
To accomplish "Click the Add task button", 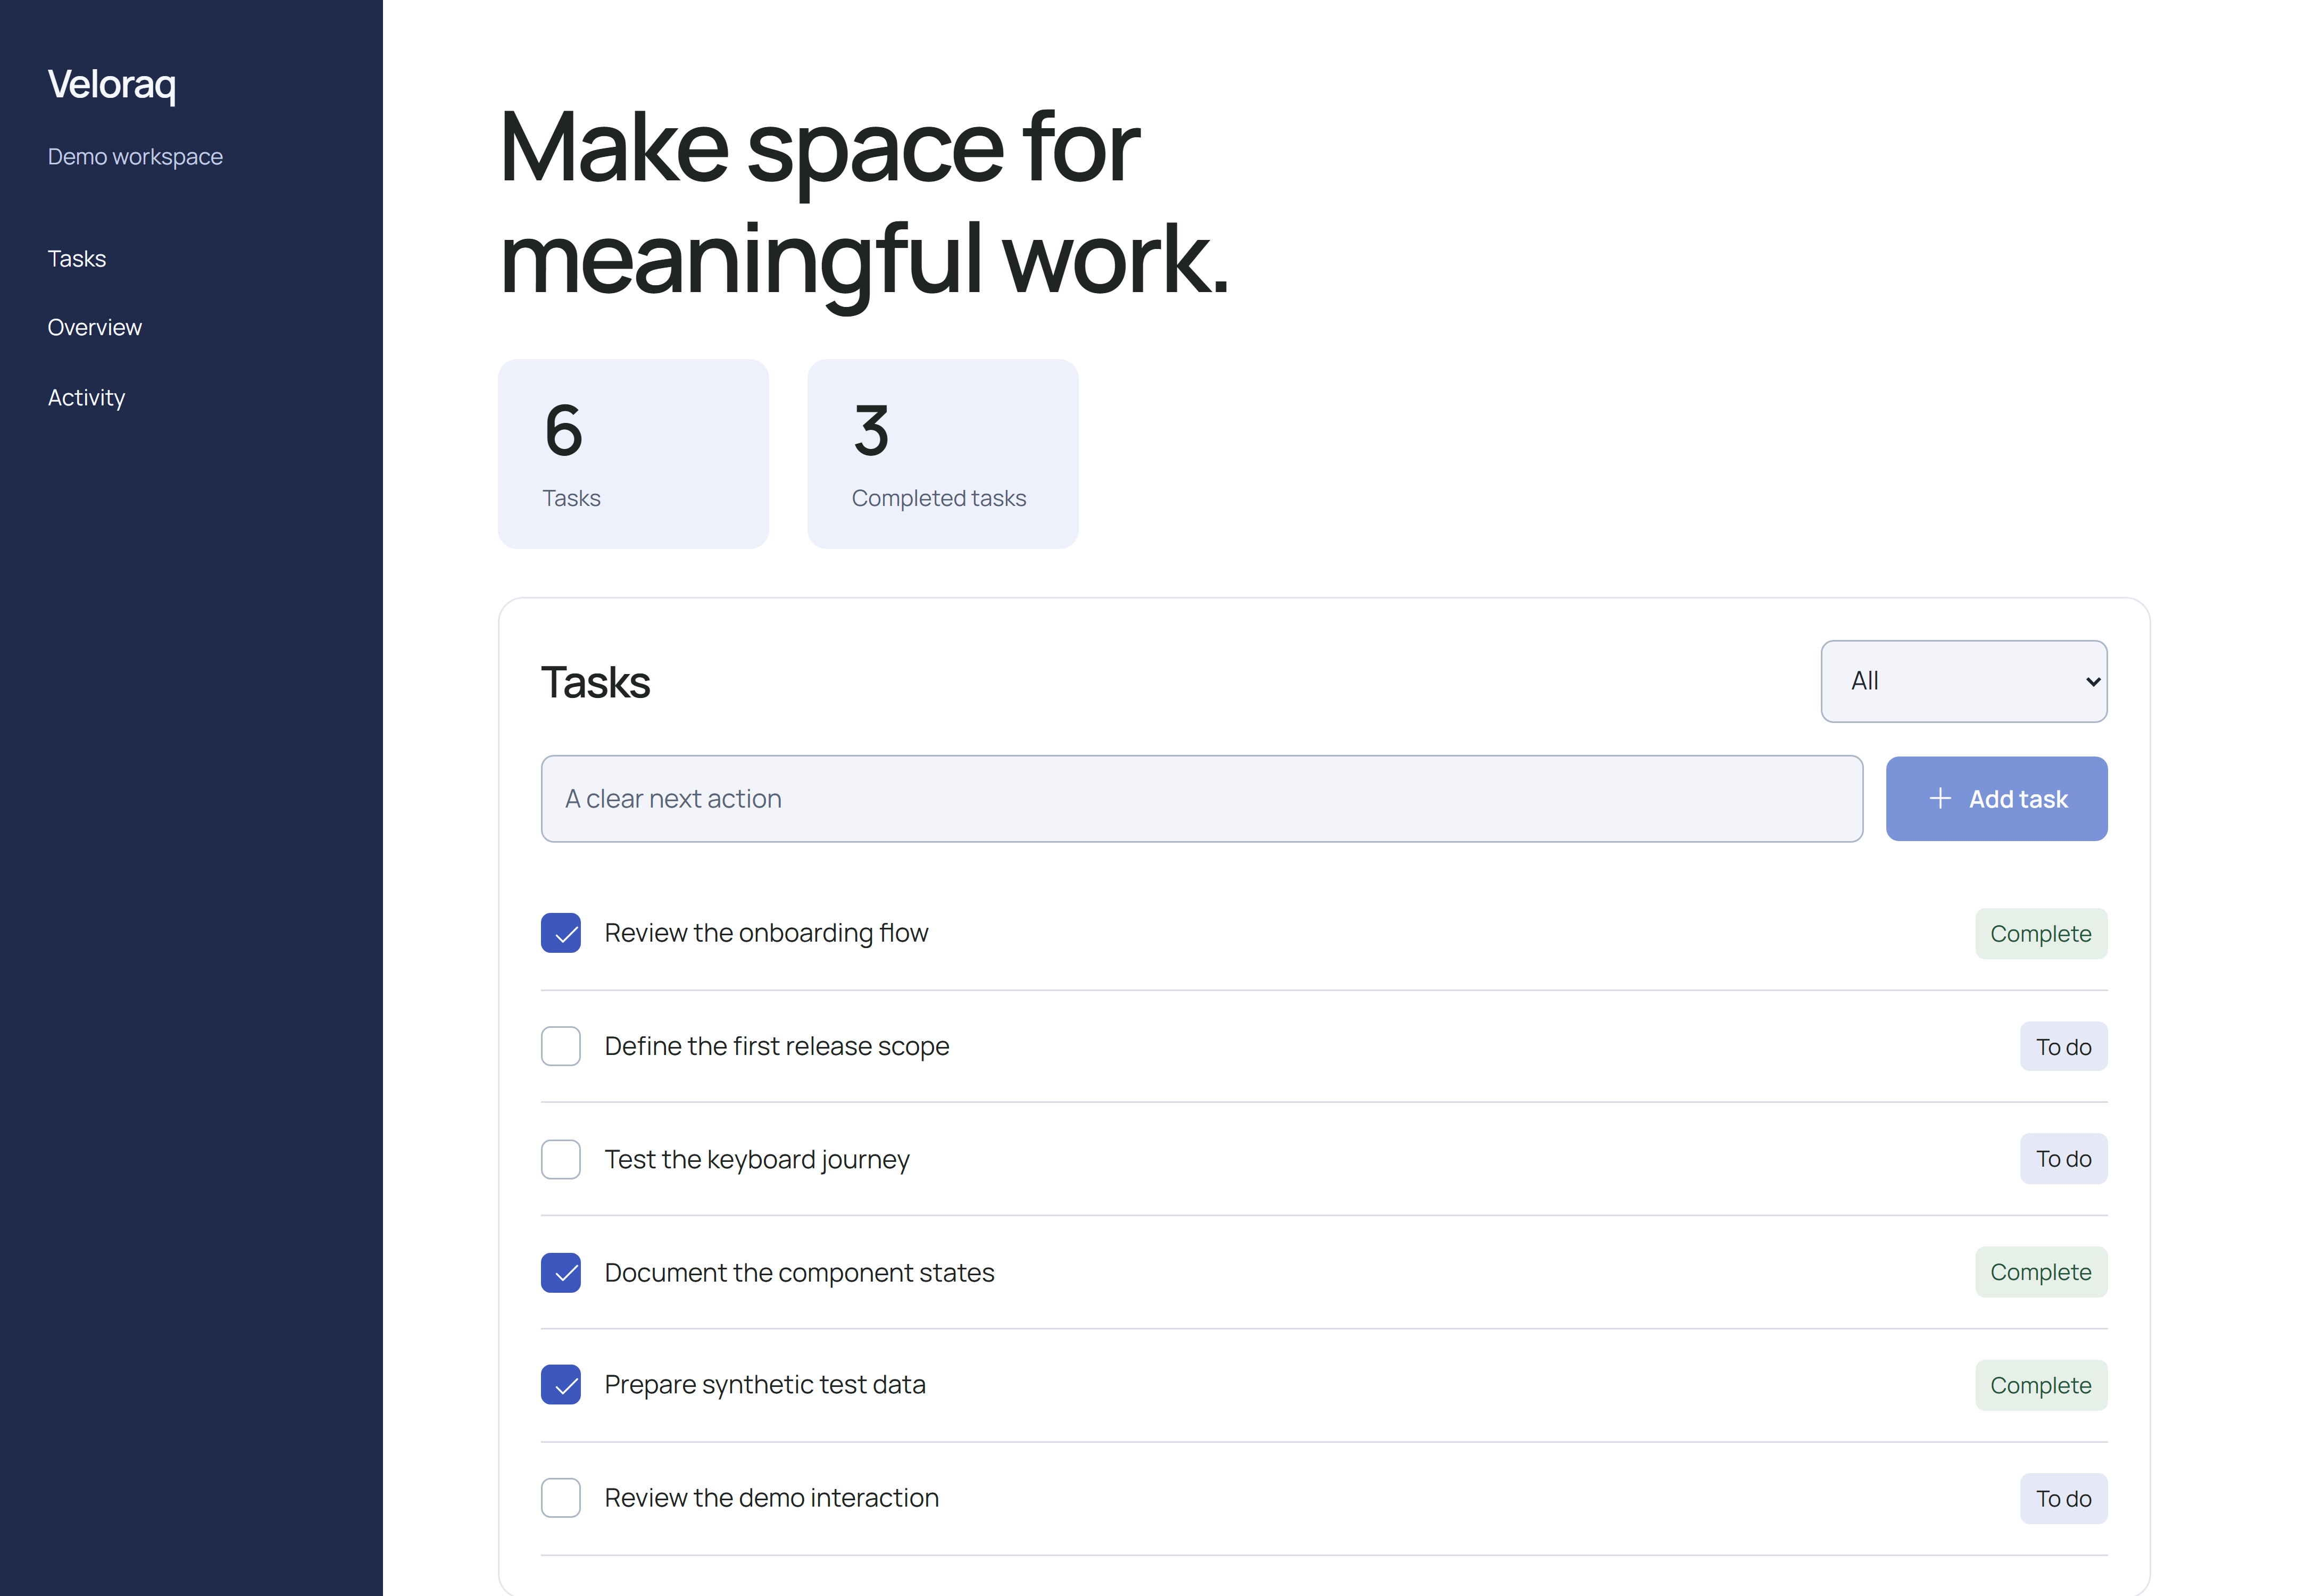I will 1996,799.
